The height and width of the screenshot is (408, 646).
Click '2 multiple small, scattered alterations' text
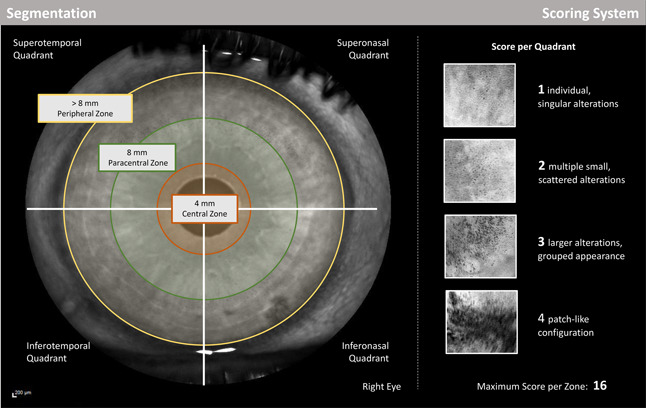click(581, 173)
